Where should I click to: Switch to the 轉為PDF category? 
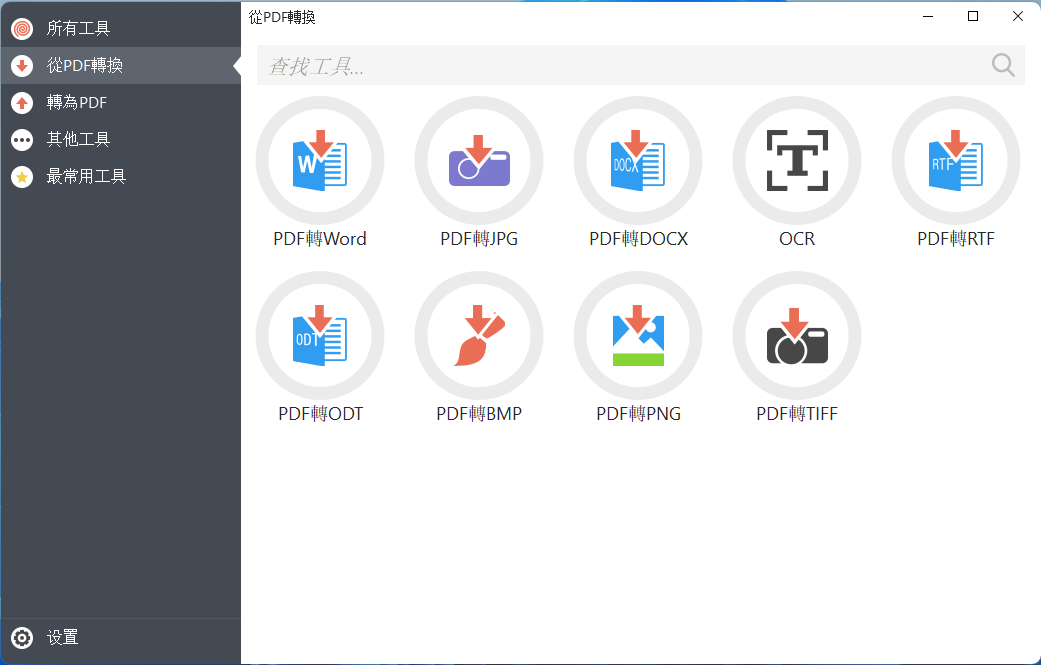click(80, 102)
